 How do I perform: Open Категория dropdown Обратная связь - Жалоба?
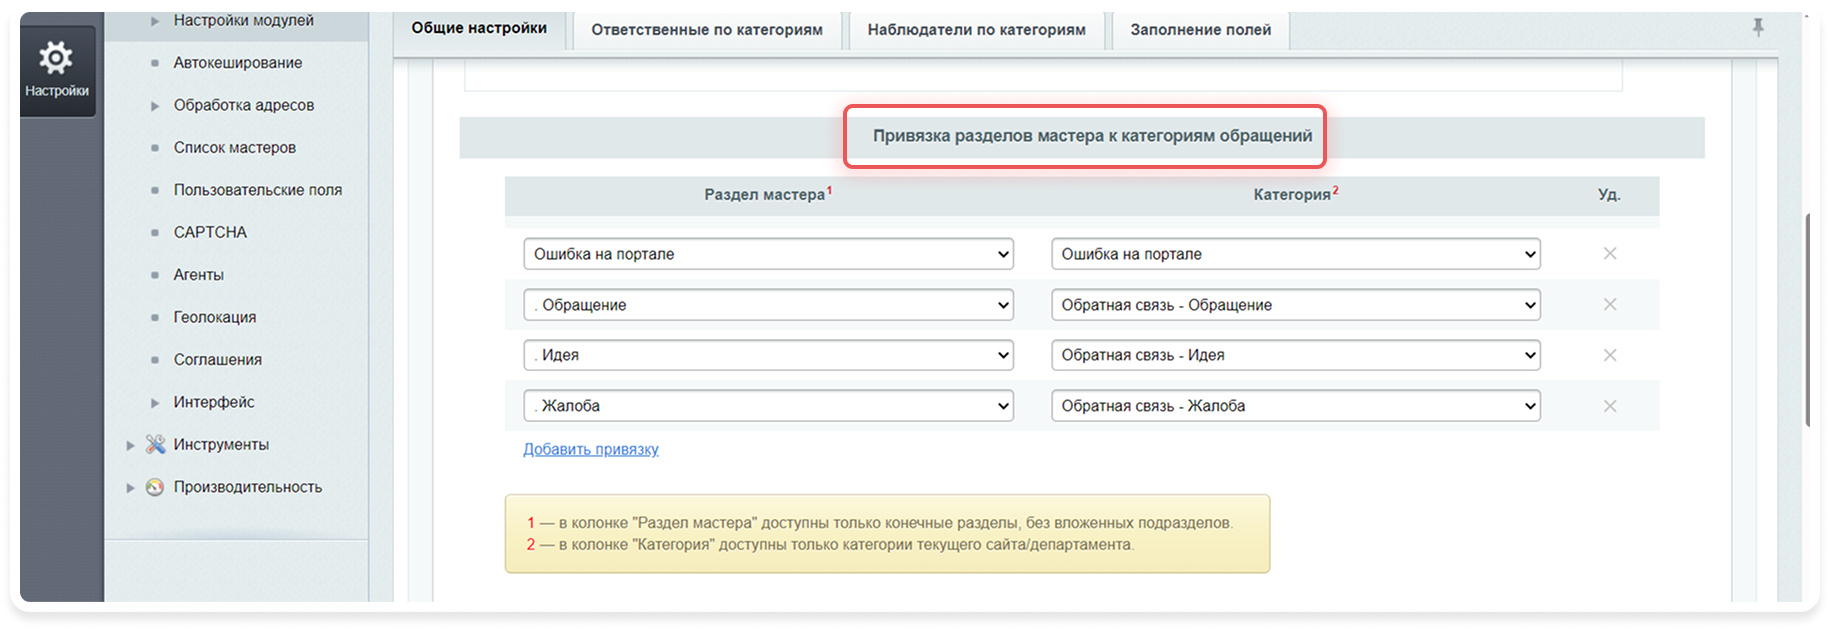pyautogui.click(x=1296, y=406)
